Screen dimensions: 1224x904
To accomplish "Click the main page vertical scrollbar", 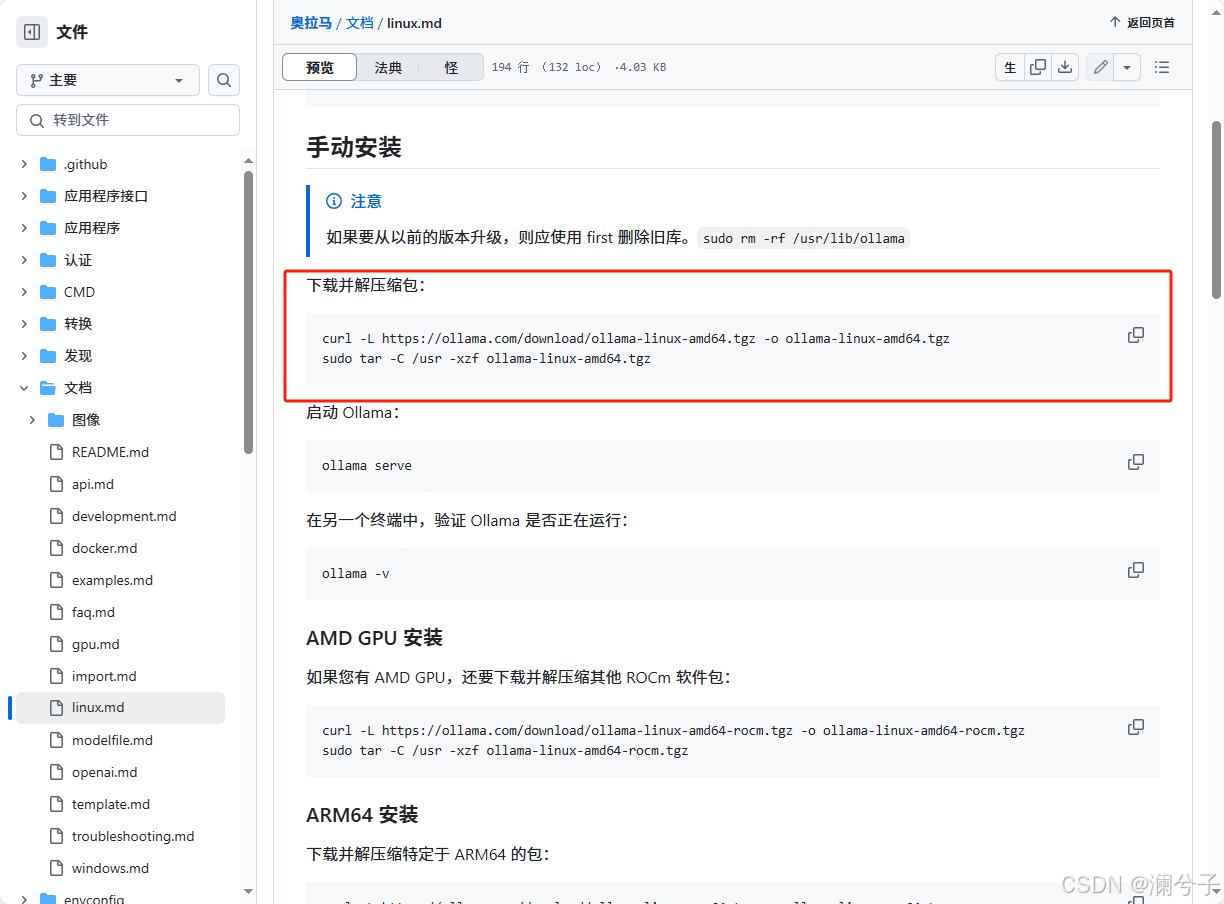I will coord(1216,209).
